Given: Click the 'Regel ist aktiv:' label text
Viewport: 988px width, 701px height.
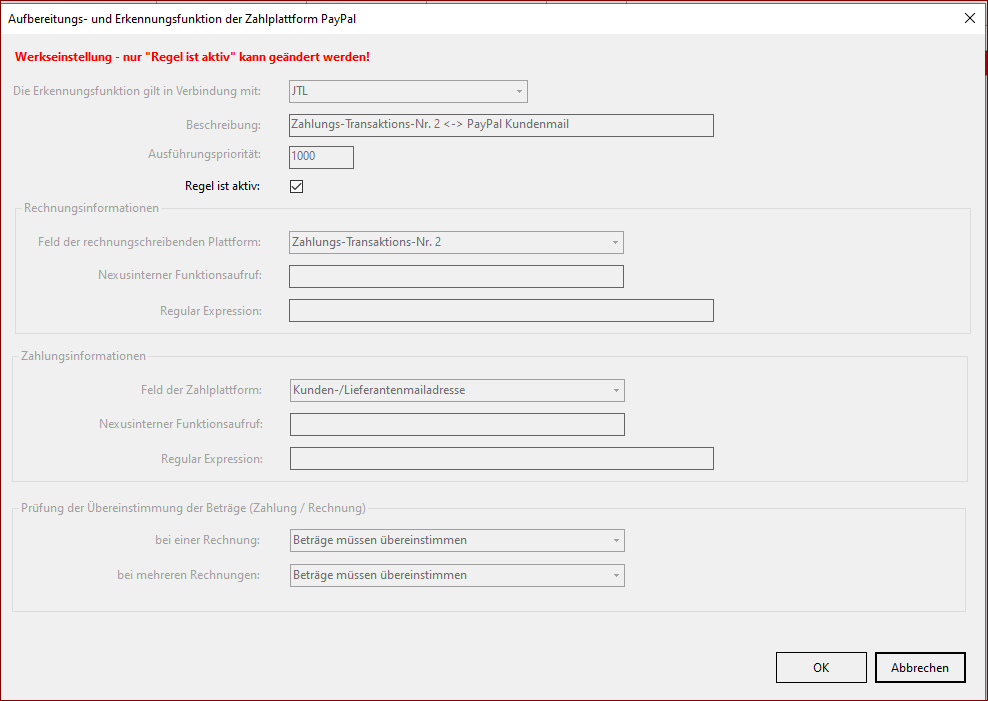Looking at the screenshot, I should [222, 186].
